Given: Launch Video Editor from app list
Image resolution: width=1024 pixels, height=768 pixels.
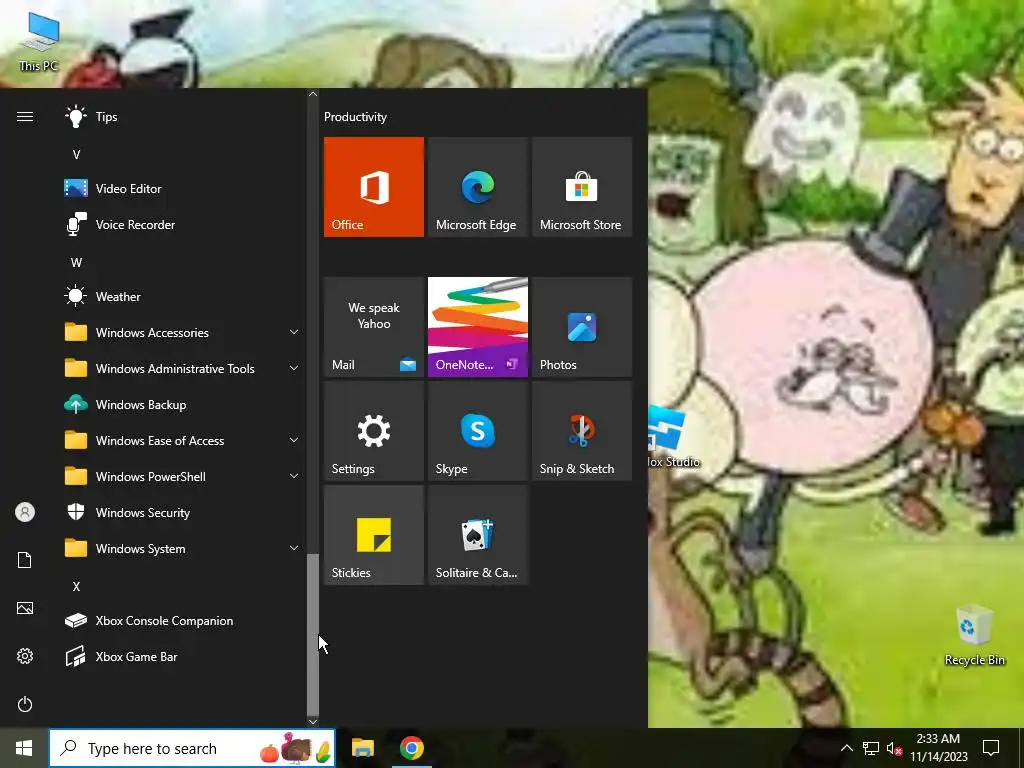Looking at the screenshot, I should click(183, 189).
